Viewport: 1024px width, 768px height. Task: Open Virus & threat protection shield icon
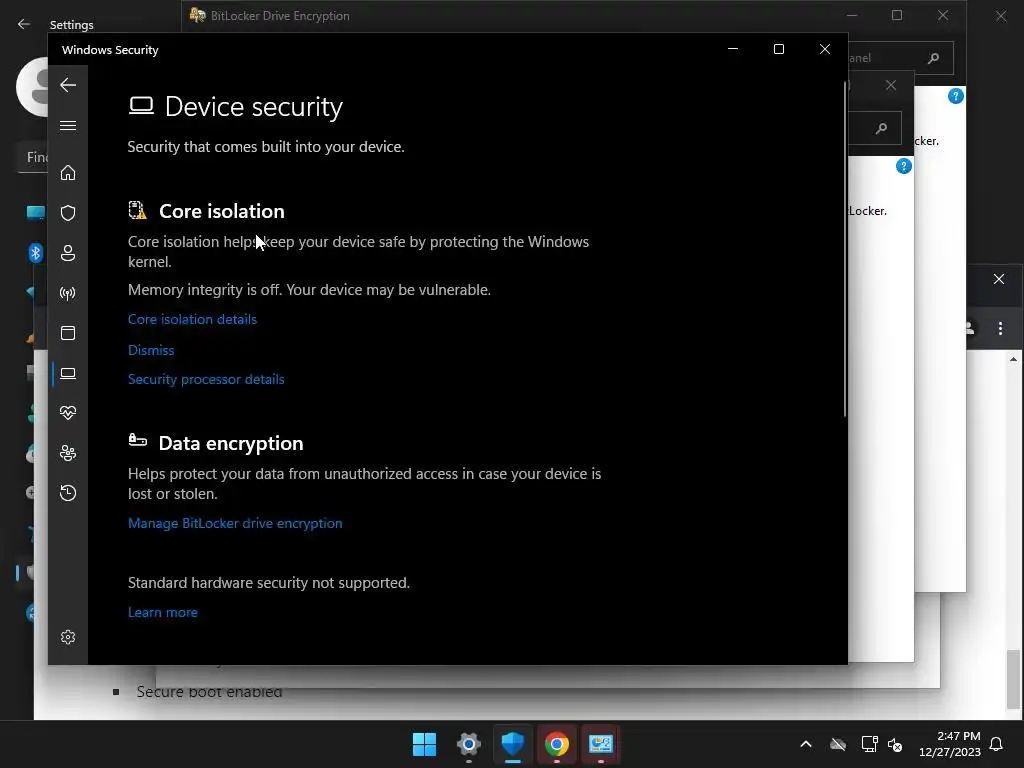point(68,213)
